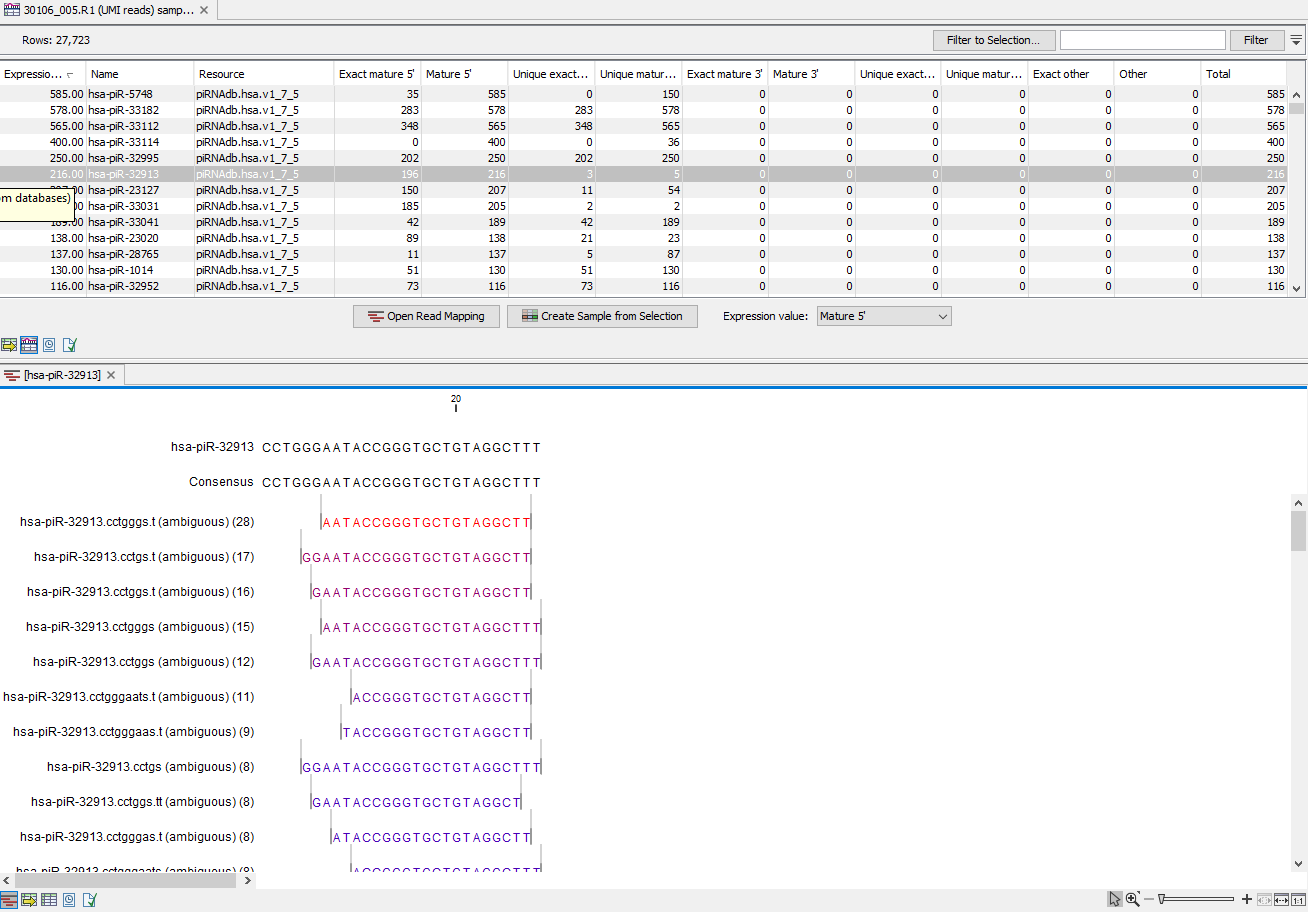Click the Filter to Selection button
Screen dimensions: 1308x912
click(993, 40)
